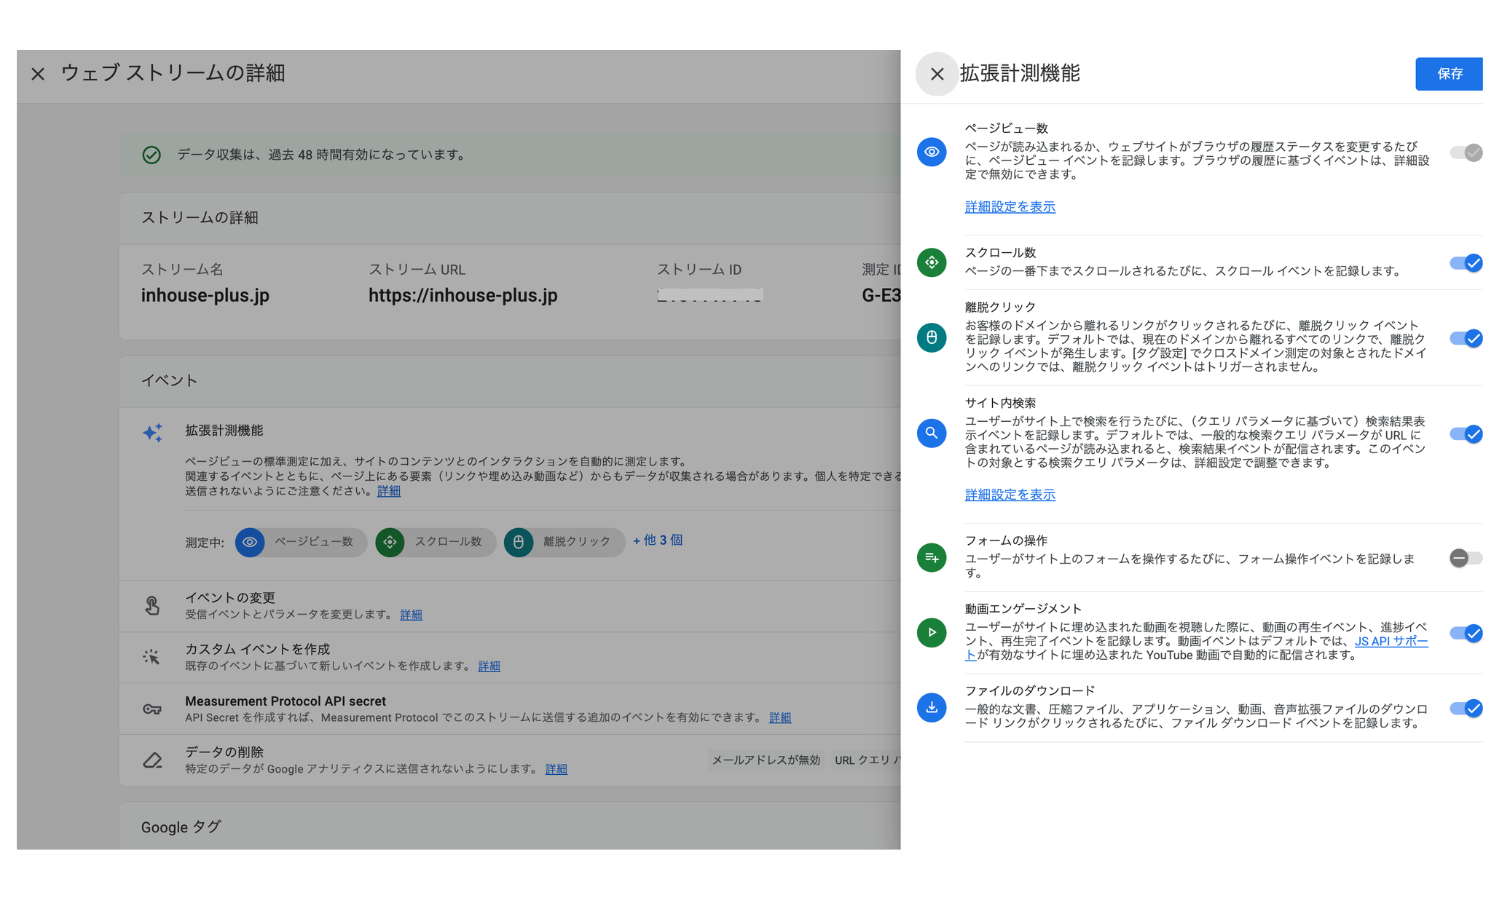Screen dimensions: 1500x900
Task: Show more with + 他 3 個
Action: (x=658, y=540)
